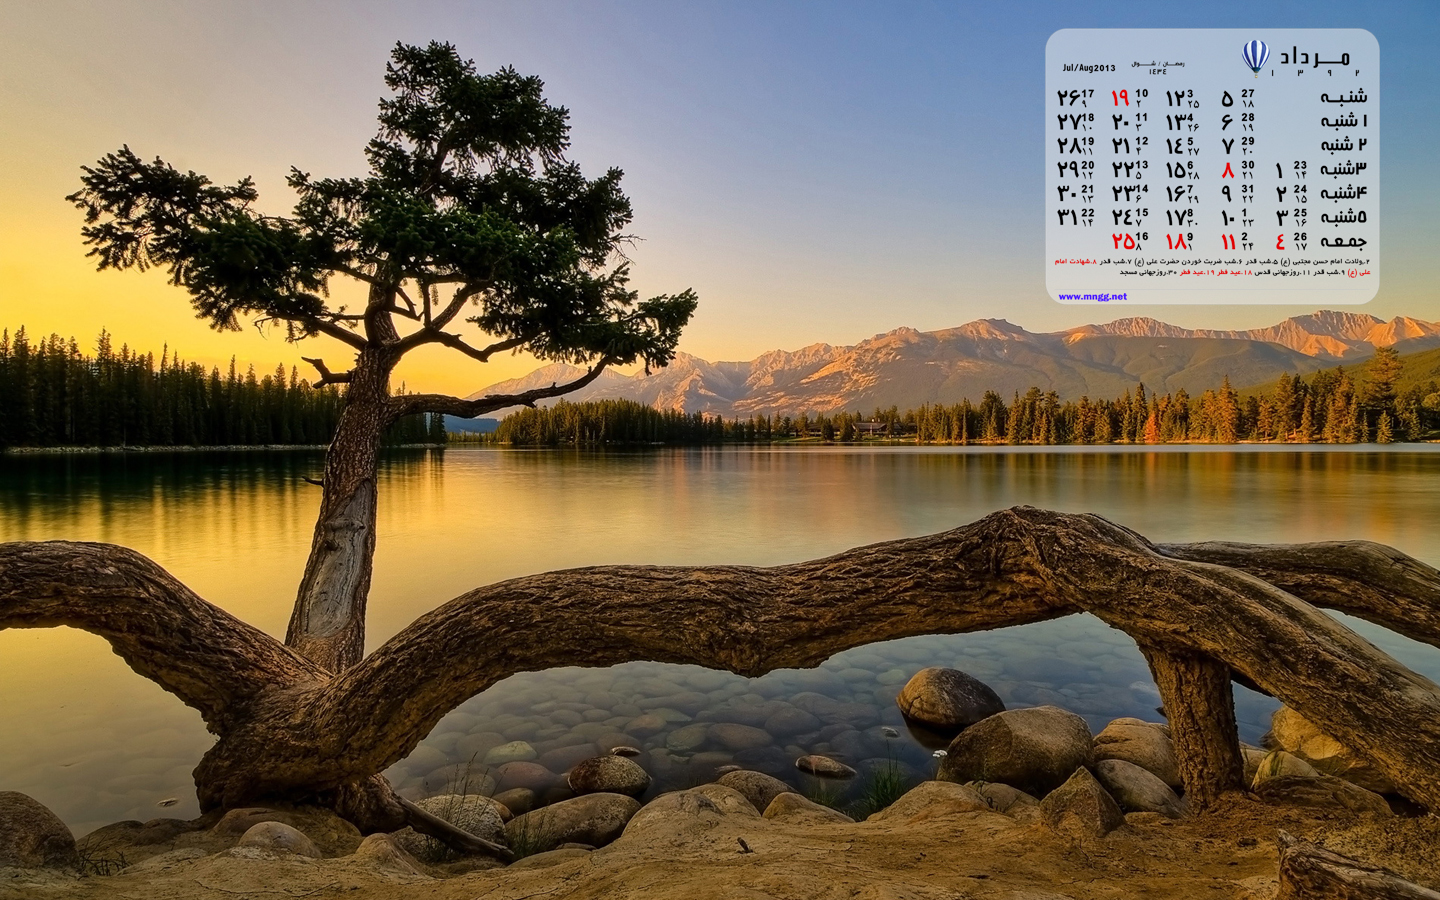Click red Mordad day ۱۱ with Gregorian 2
The width and height of the screenshot is (1440, 900).
(1237, 242)
